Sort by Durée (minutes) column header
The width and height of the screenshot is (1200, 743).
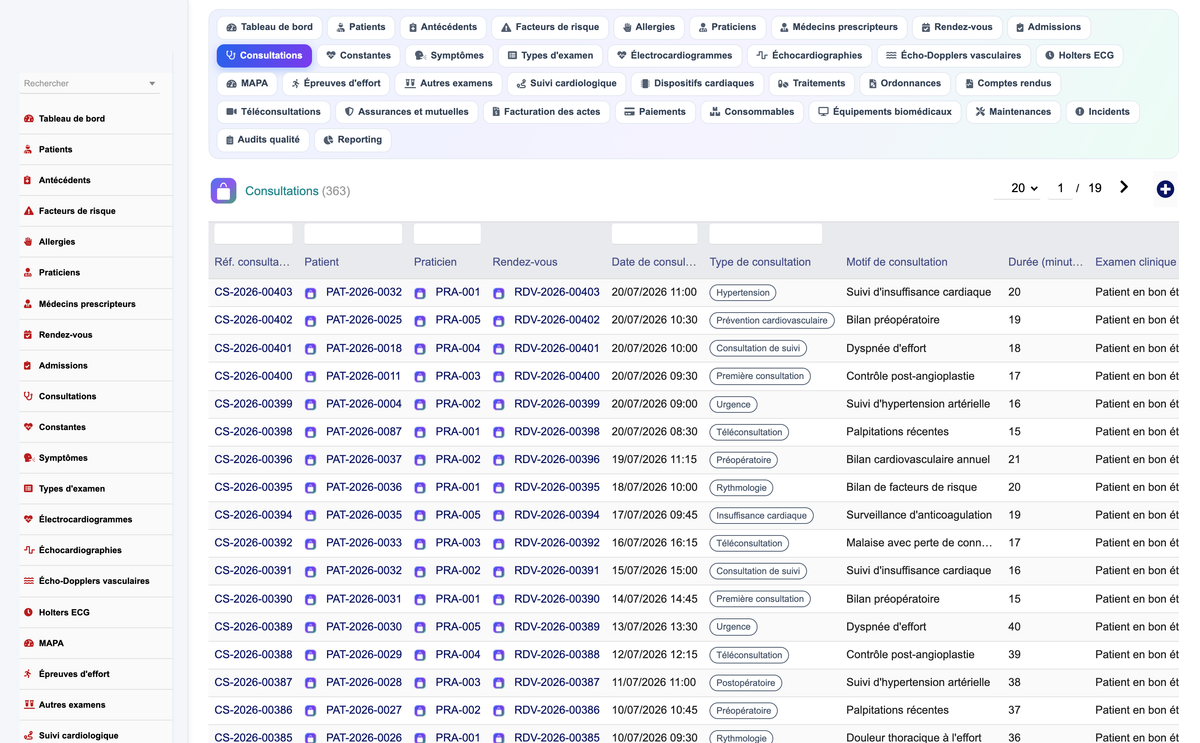click(x=1045, y=262)
